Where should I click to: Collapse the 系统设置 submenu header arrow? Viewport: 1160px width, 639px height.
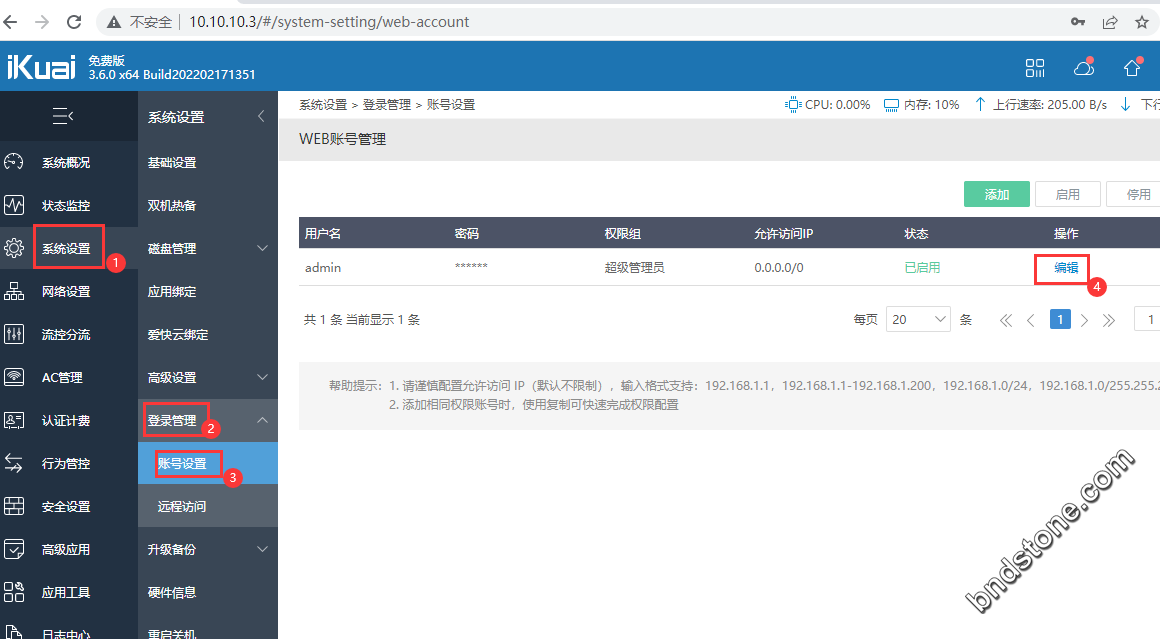(x=261, y=116)
